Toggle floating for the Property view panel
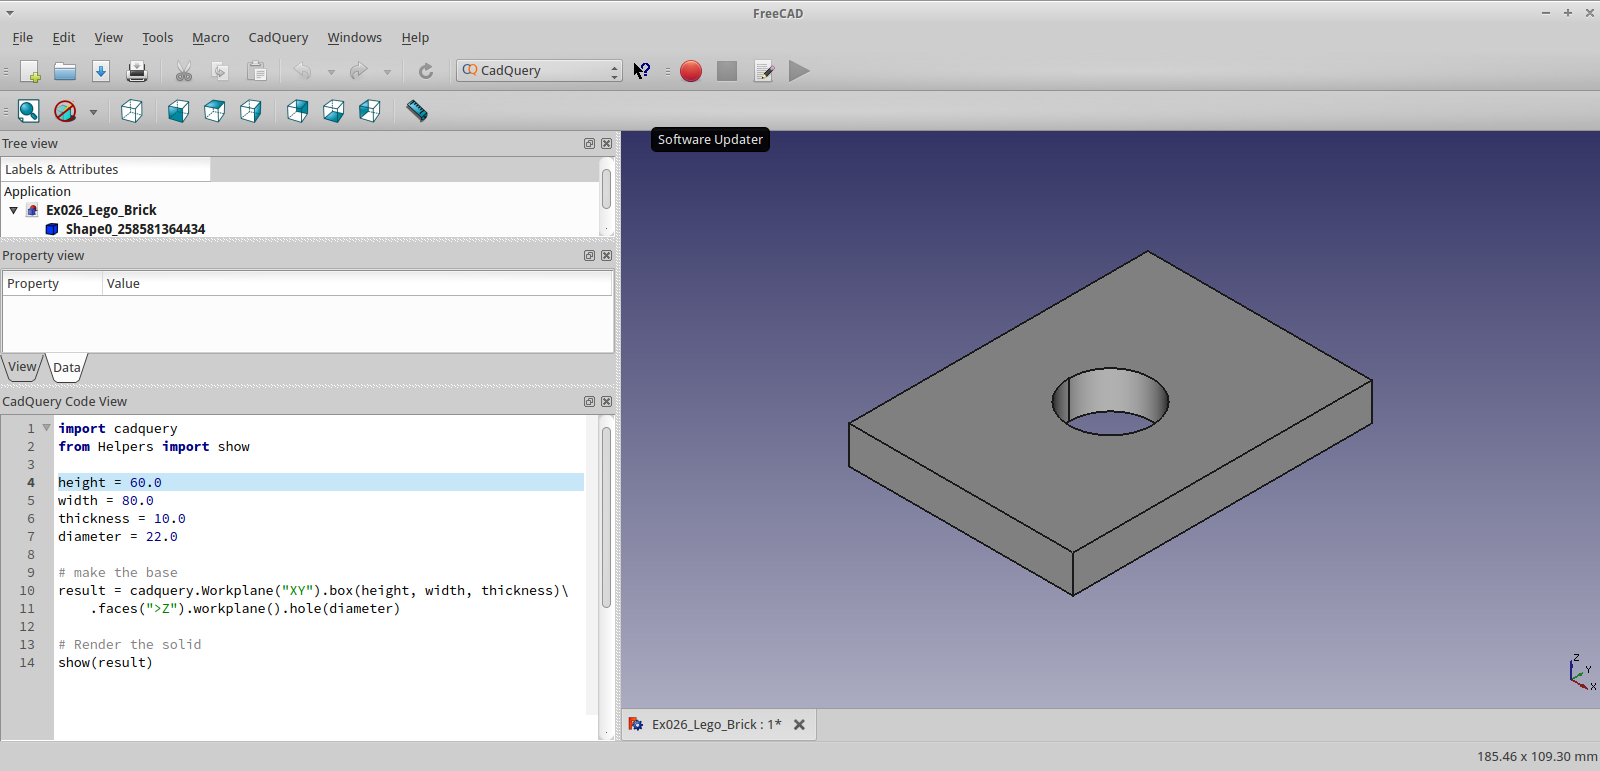The height and width of the screenshot is (771, 1600). (589, 256)
